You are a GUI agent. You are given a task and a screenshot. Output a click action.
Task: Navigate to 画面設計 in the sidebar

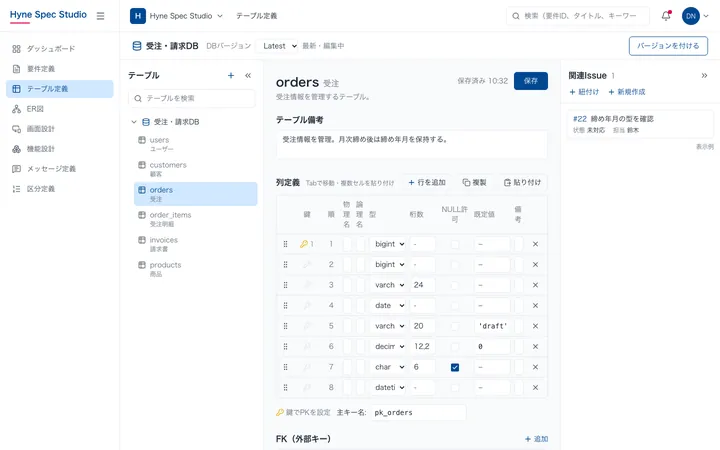60,129
